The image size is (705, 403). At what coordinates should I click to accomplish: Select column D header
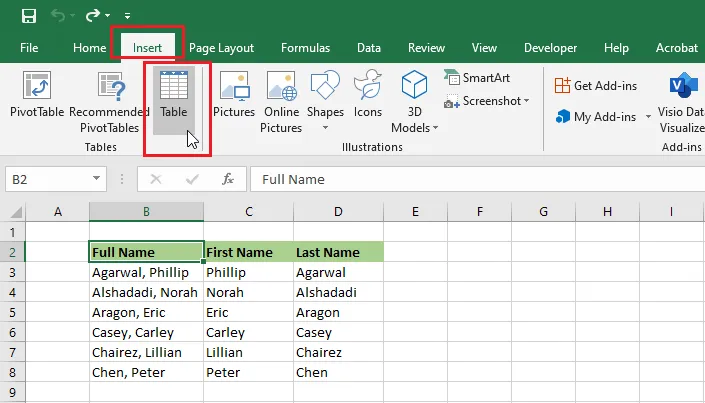339,211
